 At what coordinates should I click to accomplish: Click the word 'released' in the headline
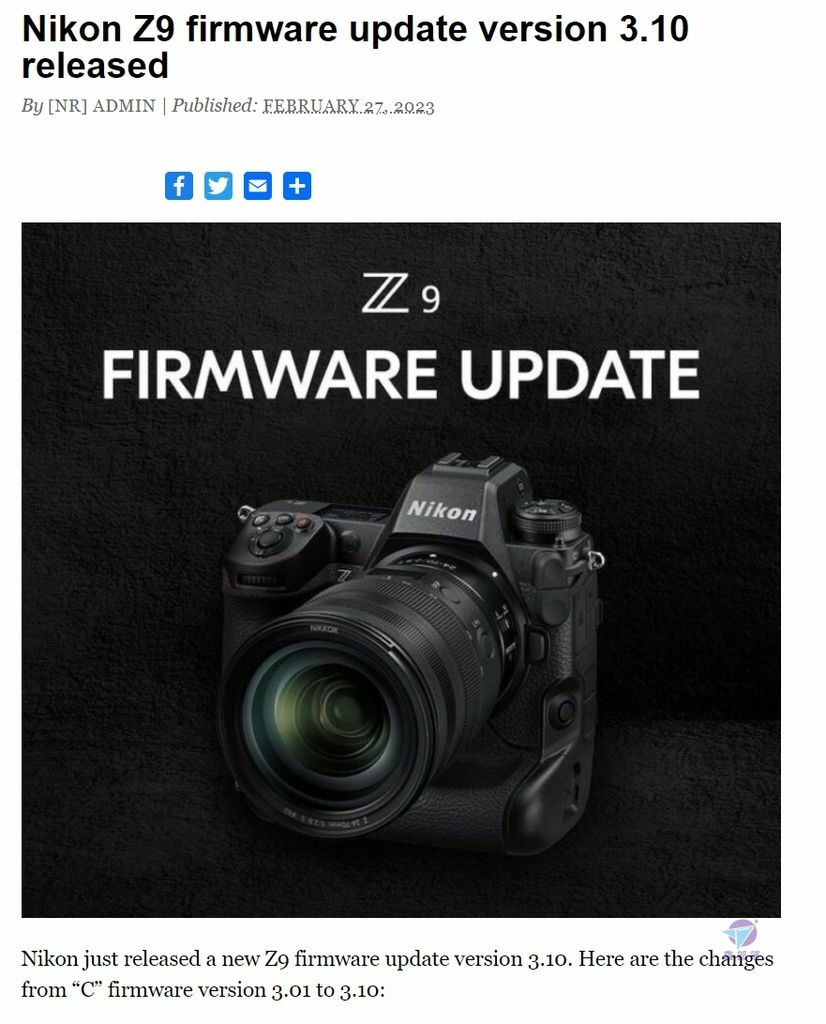[95, 65]
